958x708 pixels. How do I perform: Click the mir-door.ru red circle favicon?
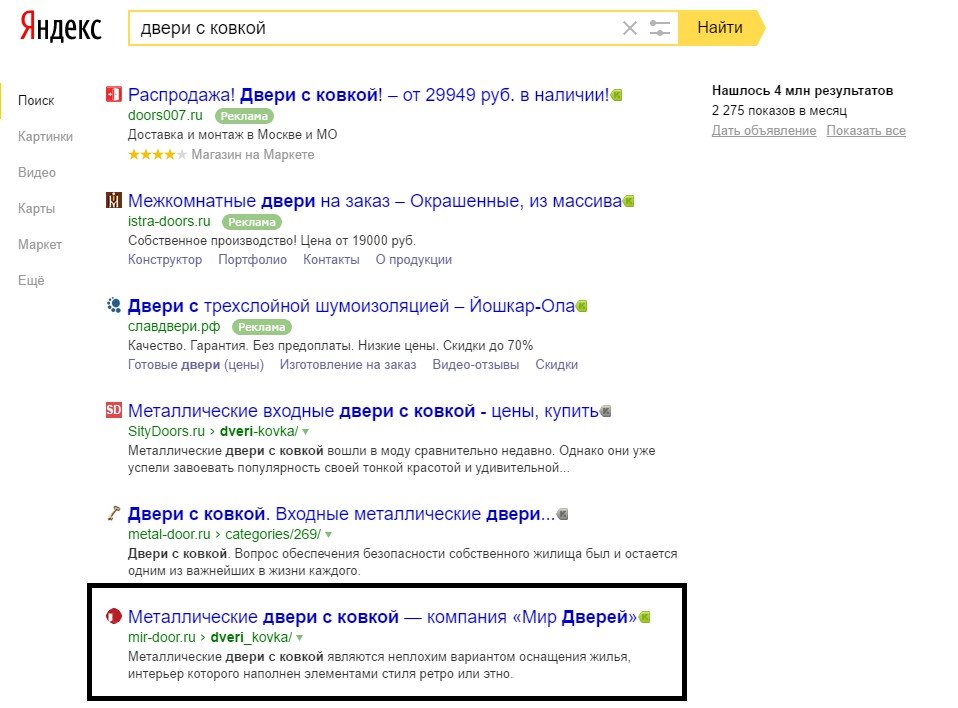(114, 616)
